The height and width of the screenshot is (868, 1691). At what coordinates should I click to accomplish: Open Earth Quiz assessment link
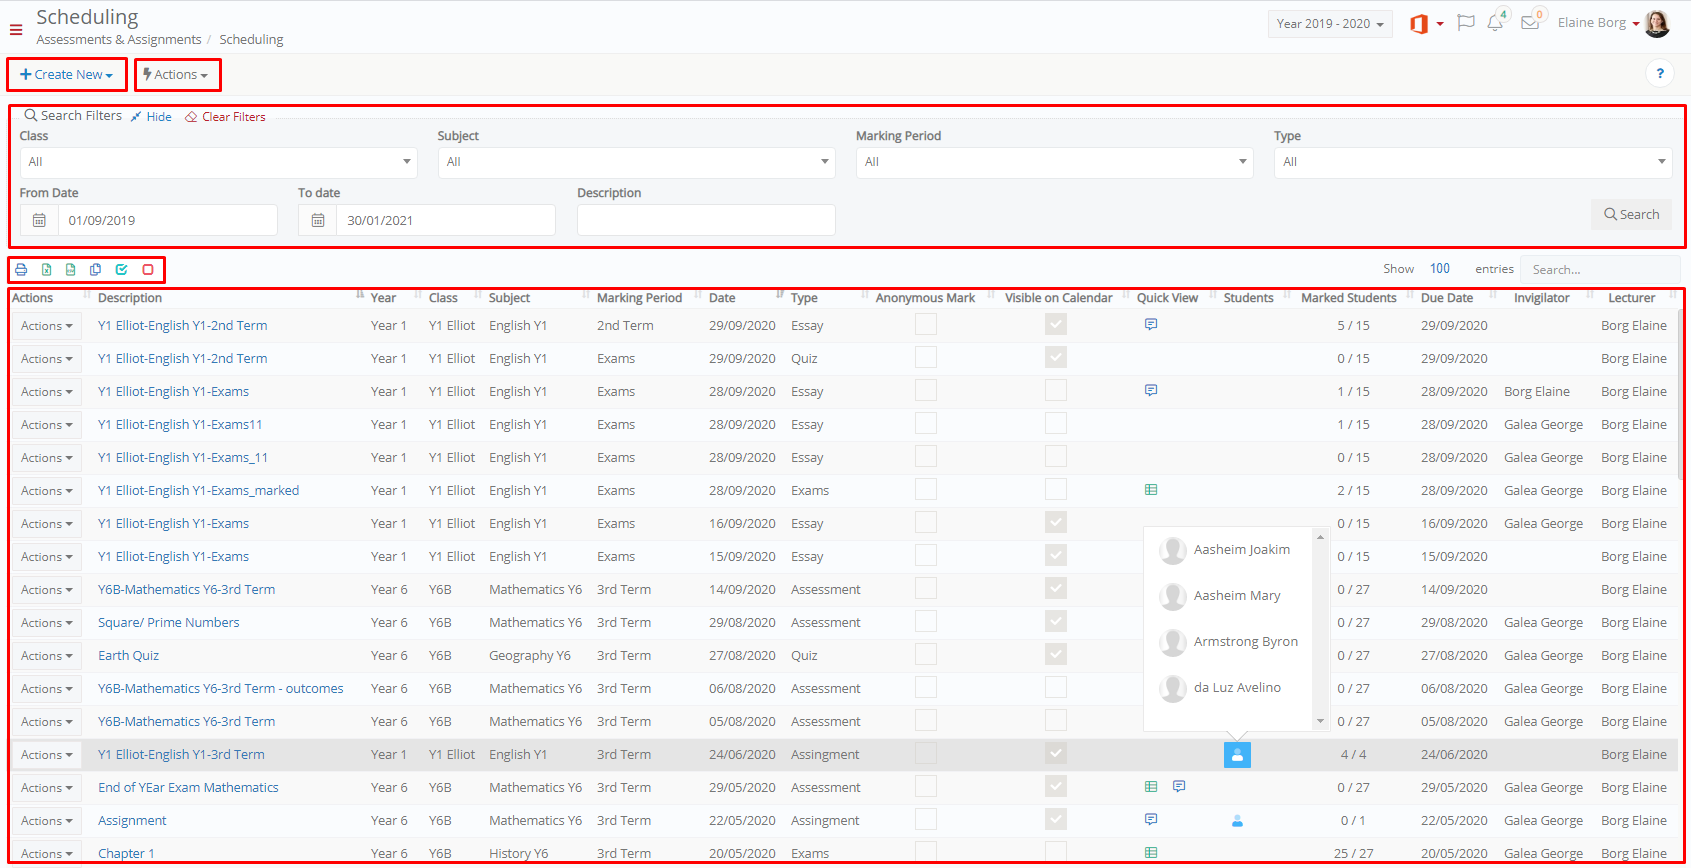point(129,656)
